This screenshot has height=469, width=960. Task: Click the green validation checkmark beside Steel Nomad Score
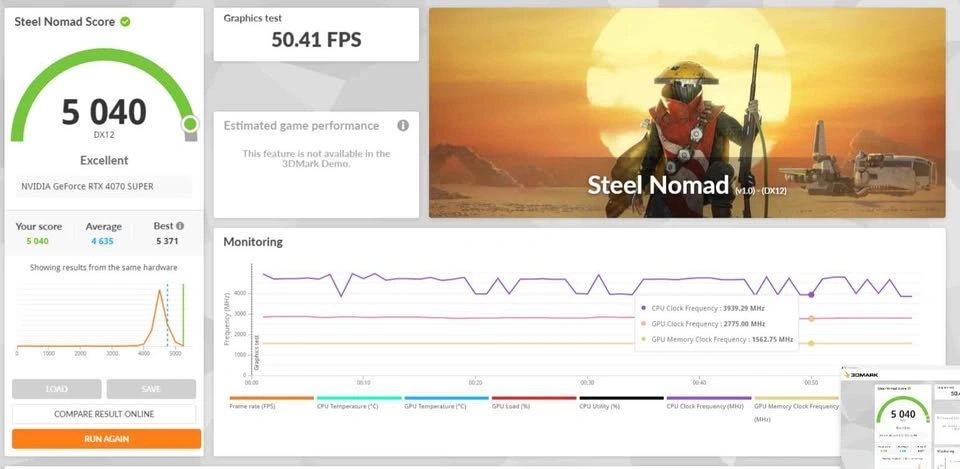(x=125, y=21)
